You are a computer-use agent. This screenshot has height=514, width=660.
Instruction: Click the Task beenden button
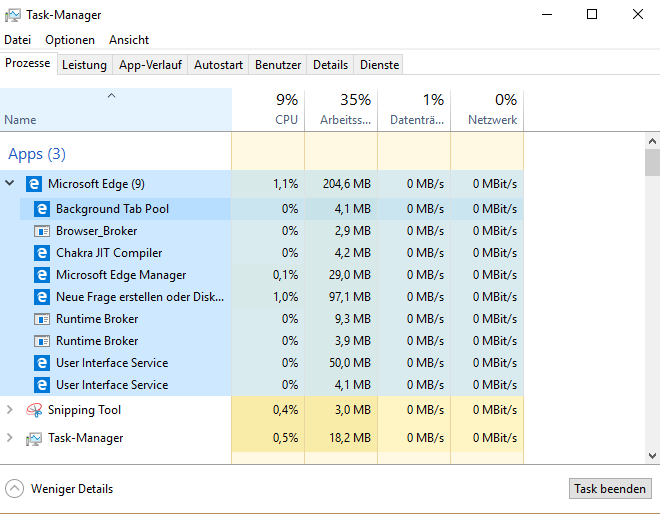[610, 489]
